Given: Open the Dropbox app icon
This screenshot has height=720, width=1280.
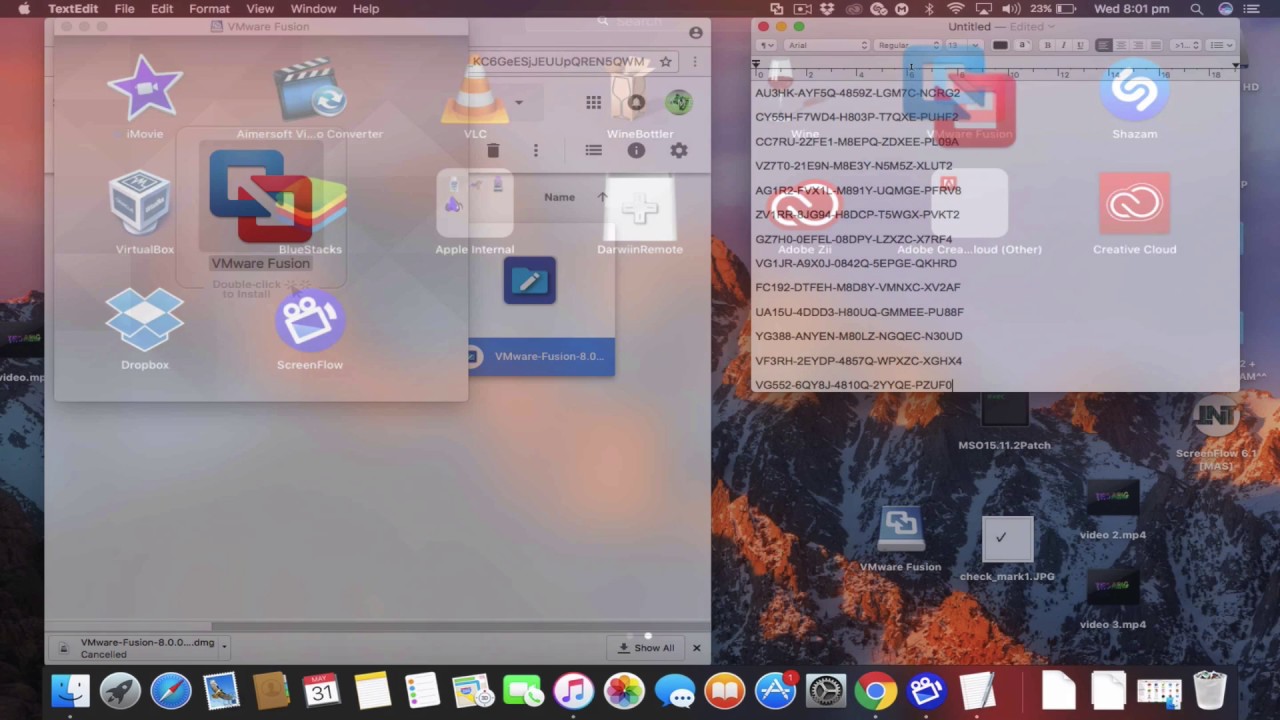Looking at the screenshot, I should pos(145,320).
